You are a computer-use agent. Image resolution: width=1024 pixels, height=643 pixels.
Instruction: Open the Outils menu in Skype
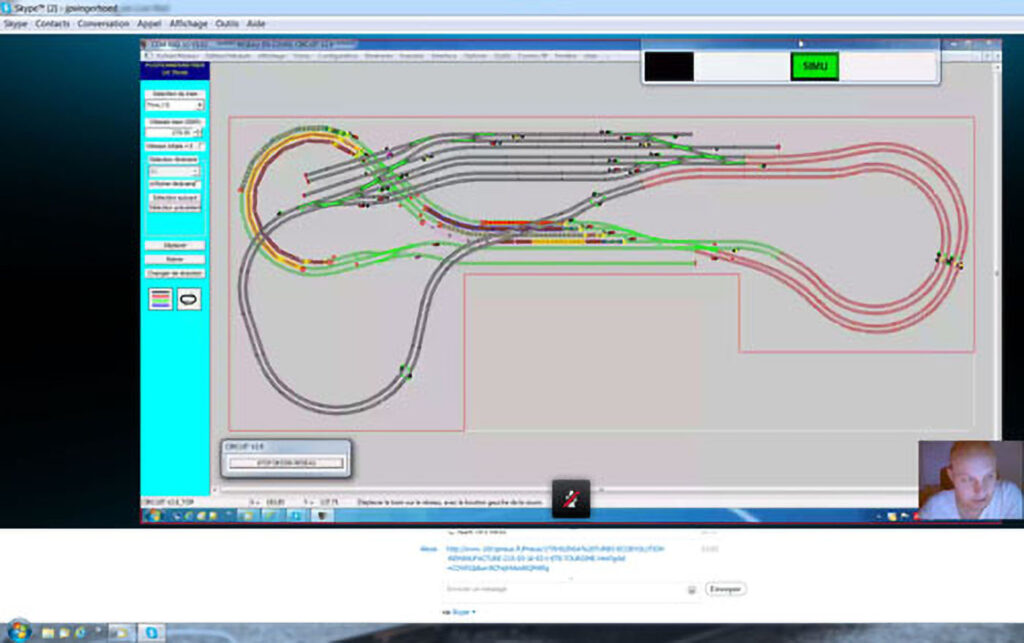pos(227,23)
